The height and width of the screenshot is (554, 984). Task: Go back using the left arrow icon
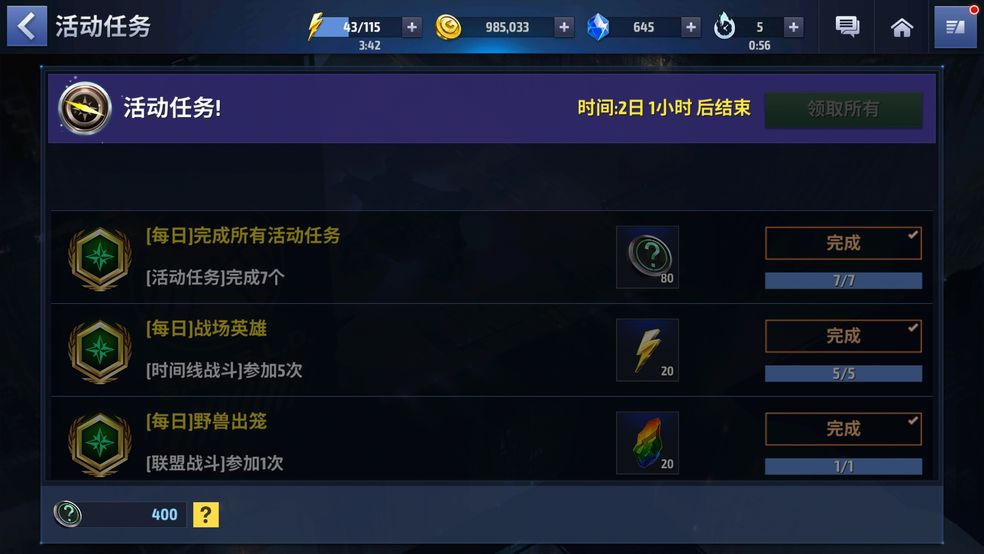27,26
